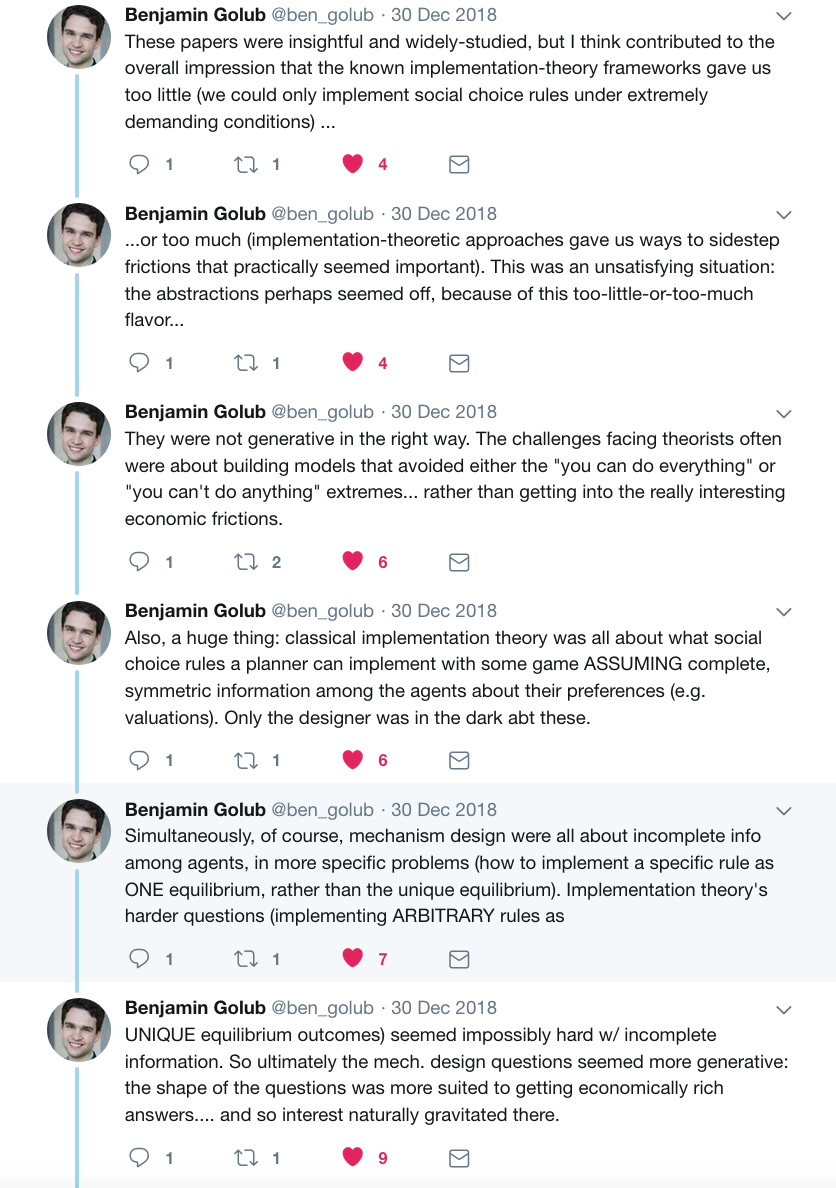The image size is (836, 1188).
Task: Retweet the 'Simultaneously, of course' tweet
Action: point(246,959)
